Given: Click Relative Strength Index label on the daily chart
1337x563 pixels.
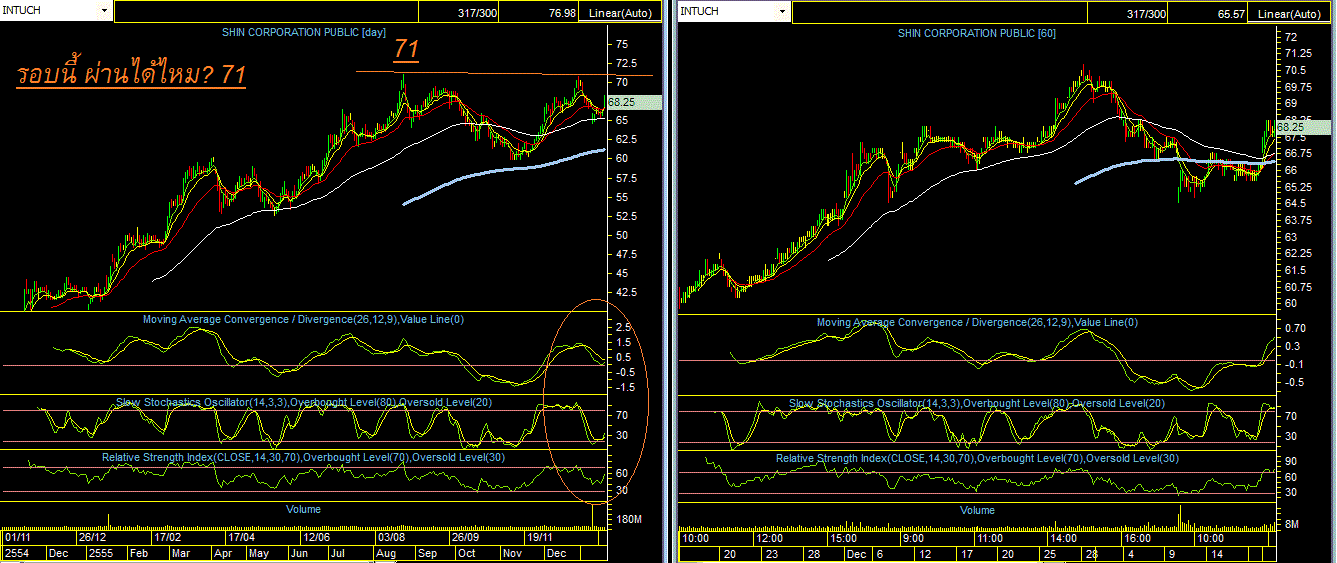Looking at the screenshot, I should pos(303,457).
